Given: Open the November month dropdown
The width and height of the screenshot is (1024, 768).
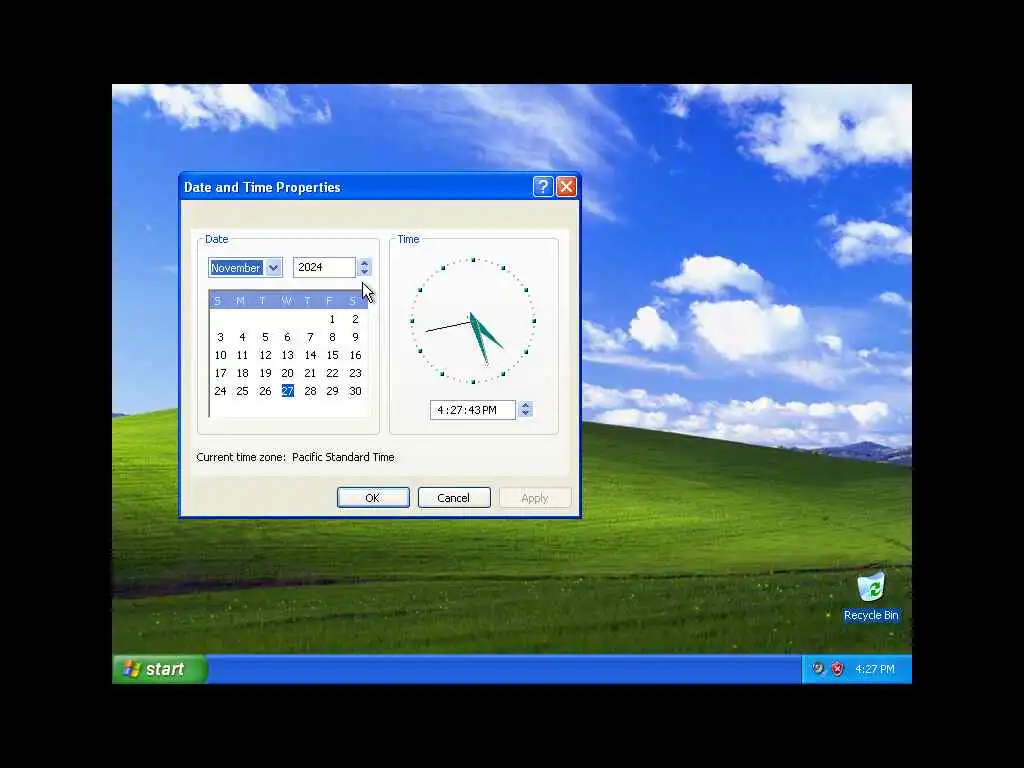Looking at the screenshot, I should point(274,268).
